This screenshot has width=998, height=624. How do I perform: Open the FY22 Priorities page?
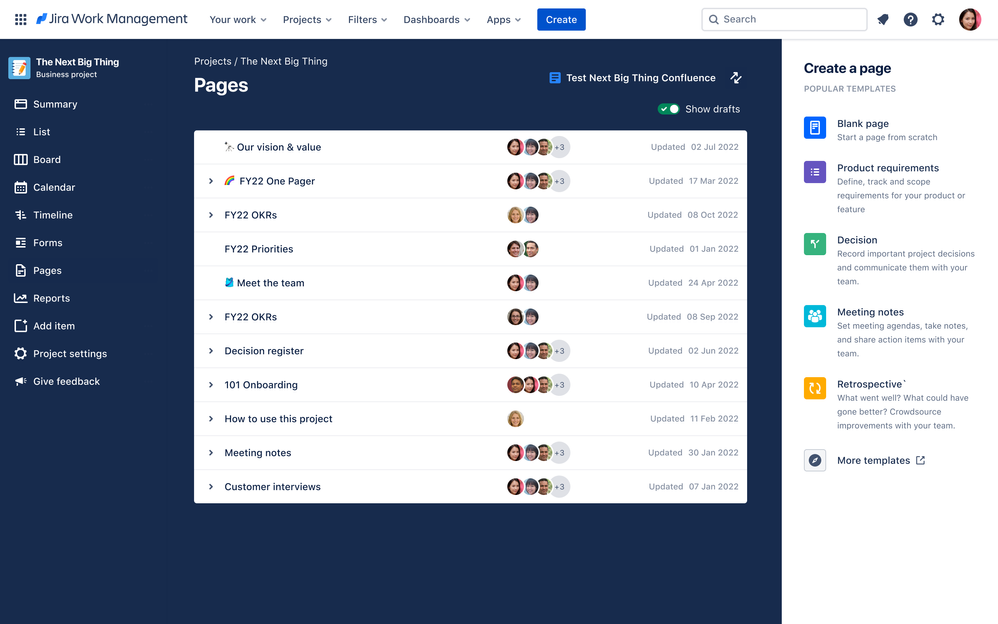click(258, 249)
